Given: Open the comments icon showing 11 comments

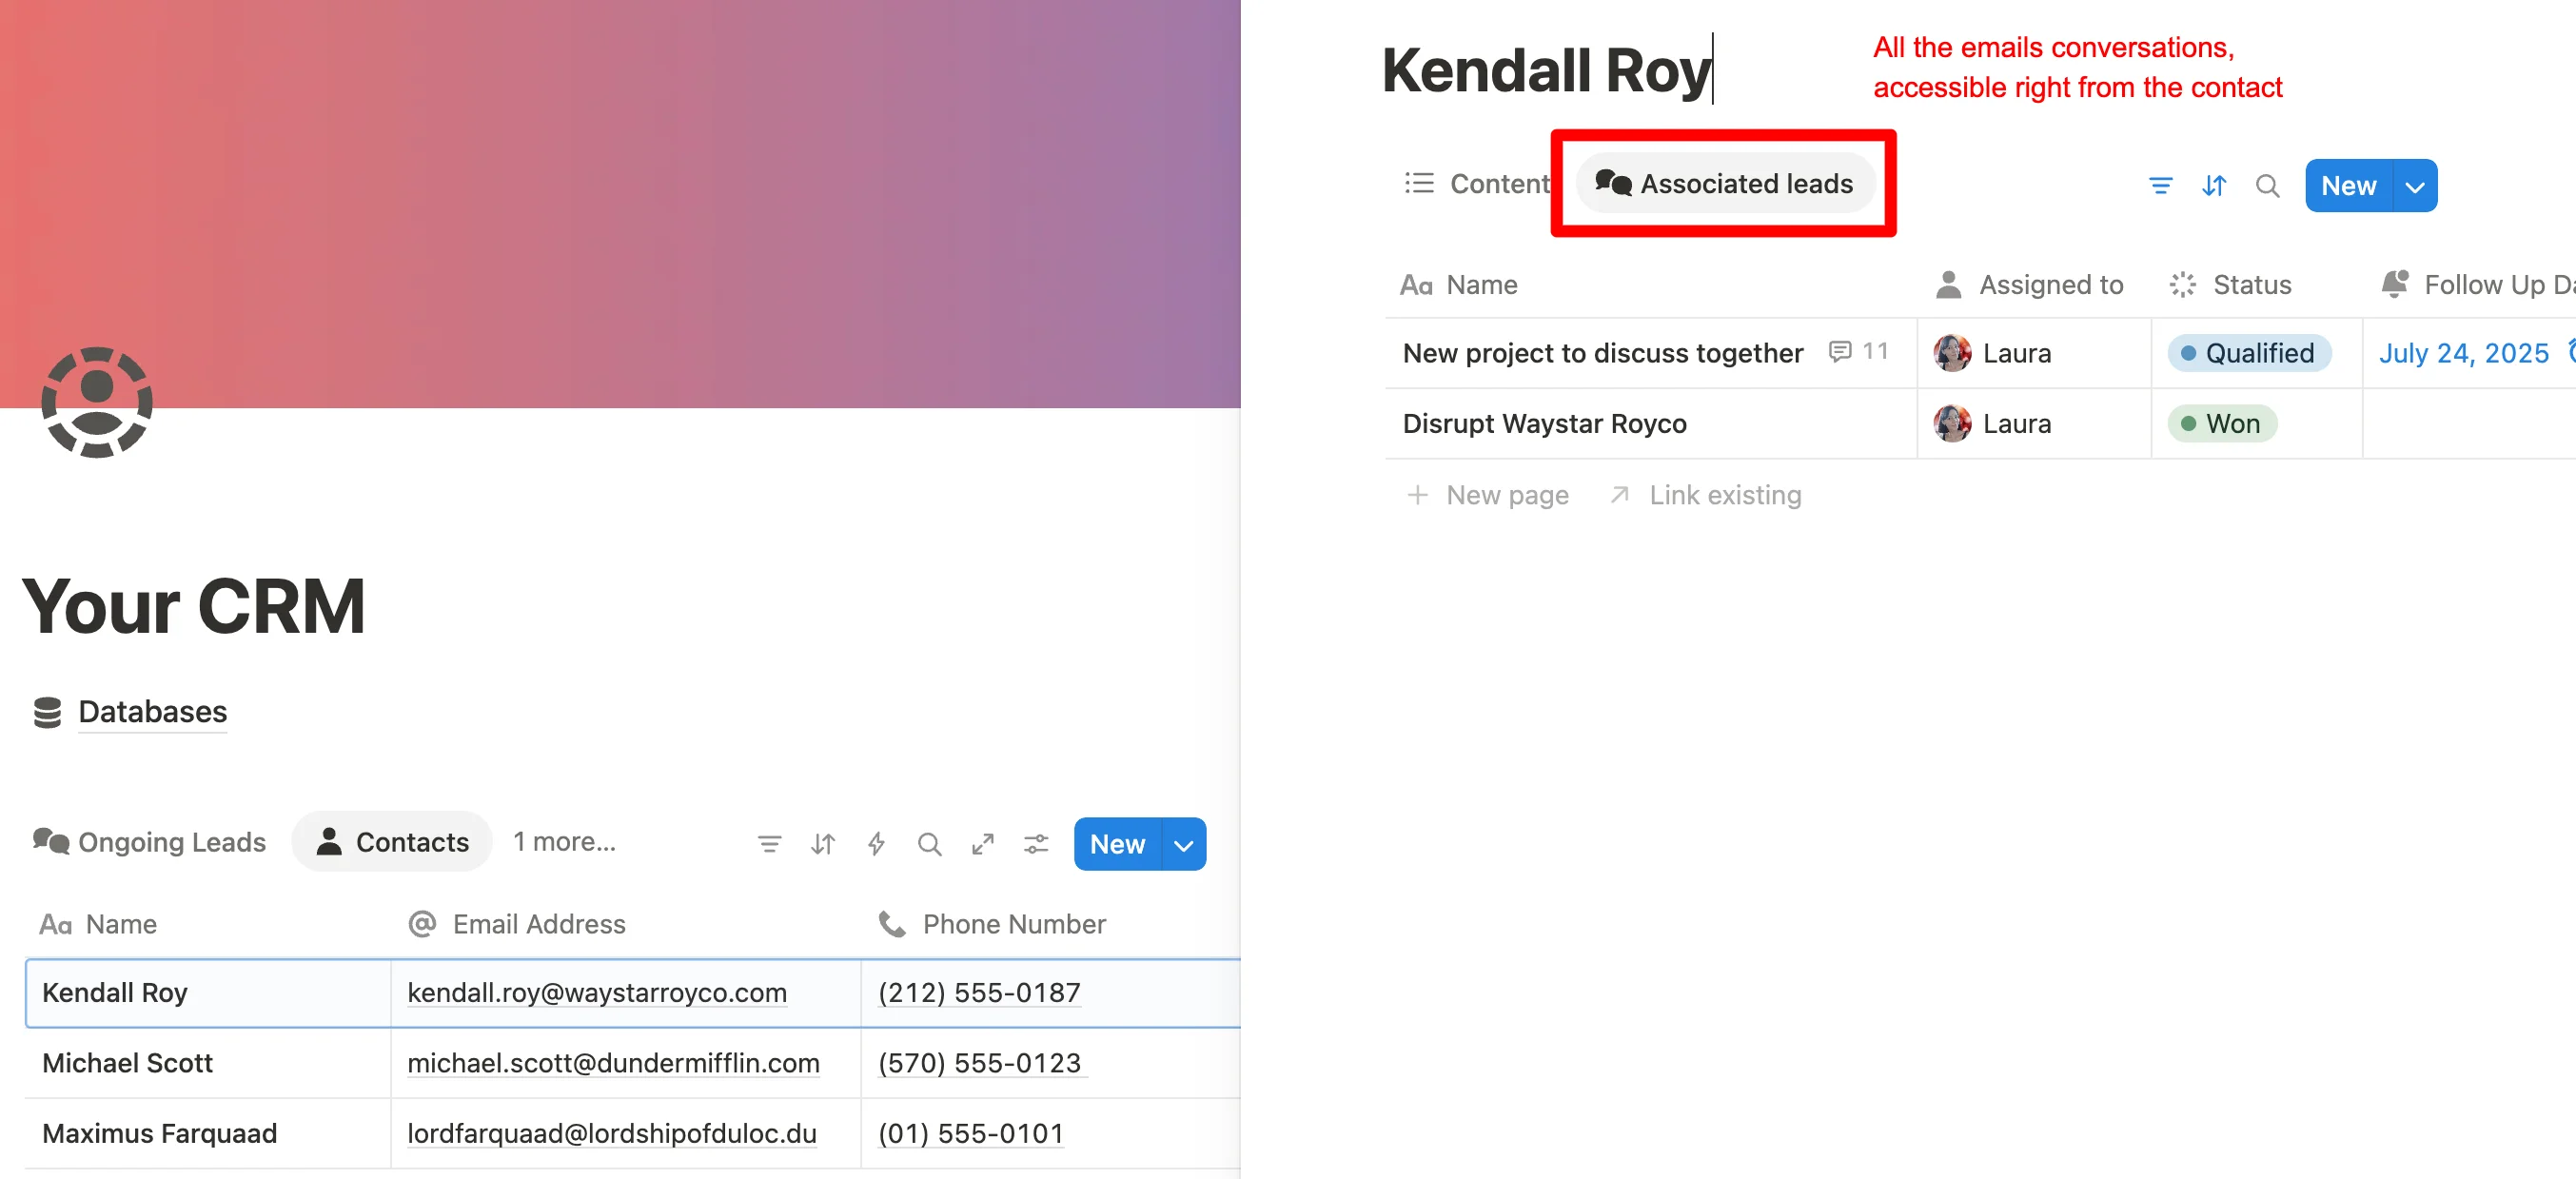Looking at the screenshot, I should click(x=1840, y=352).
